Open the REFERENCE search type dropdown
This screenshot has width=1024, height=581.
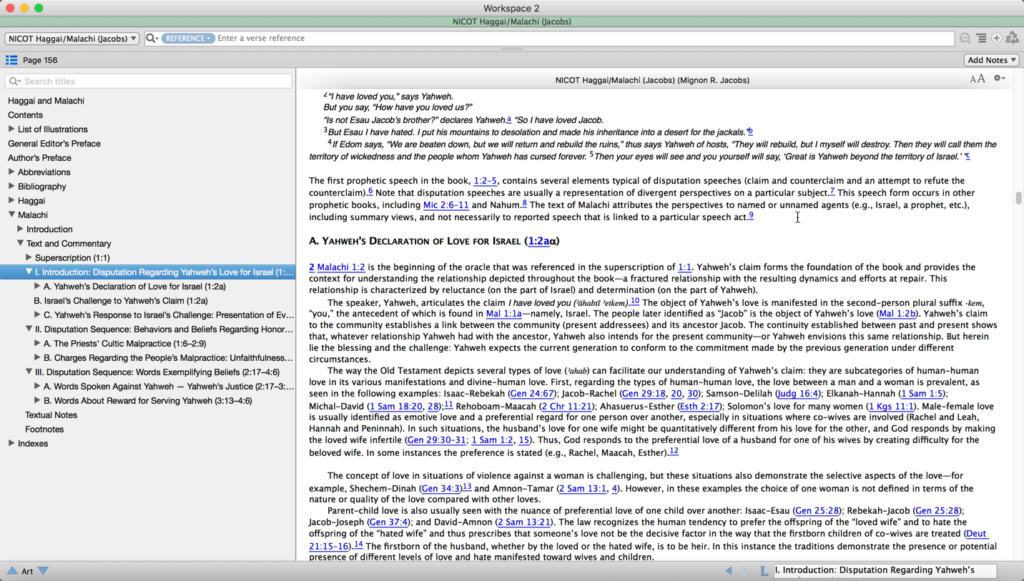pos(187,38)
